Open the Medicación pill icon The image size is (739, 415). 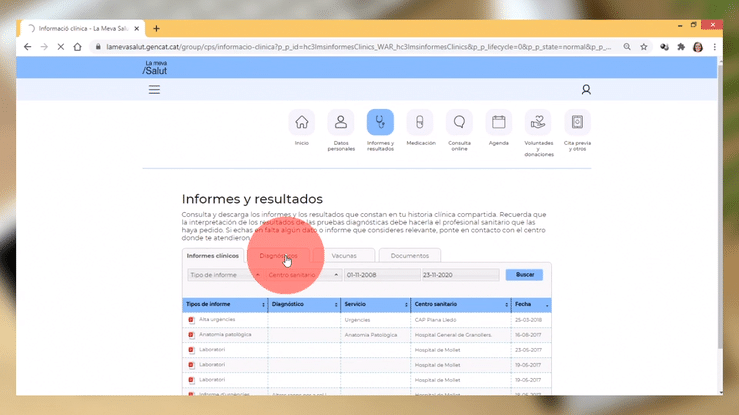tap(420, 123)
